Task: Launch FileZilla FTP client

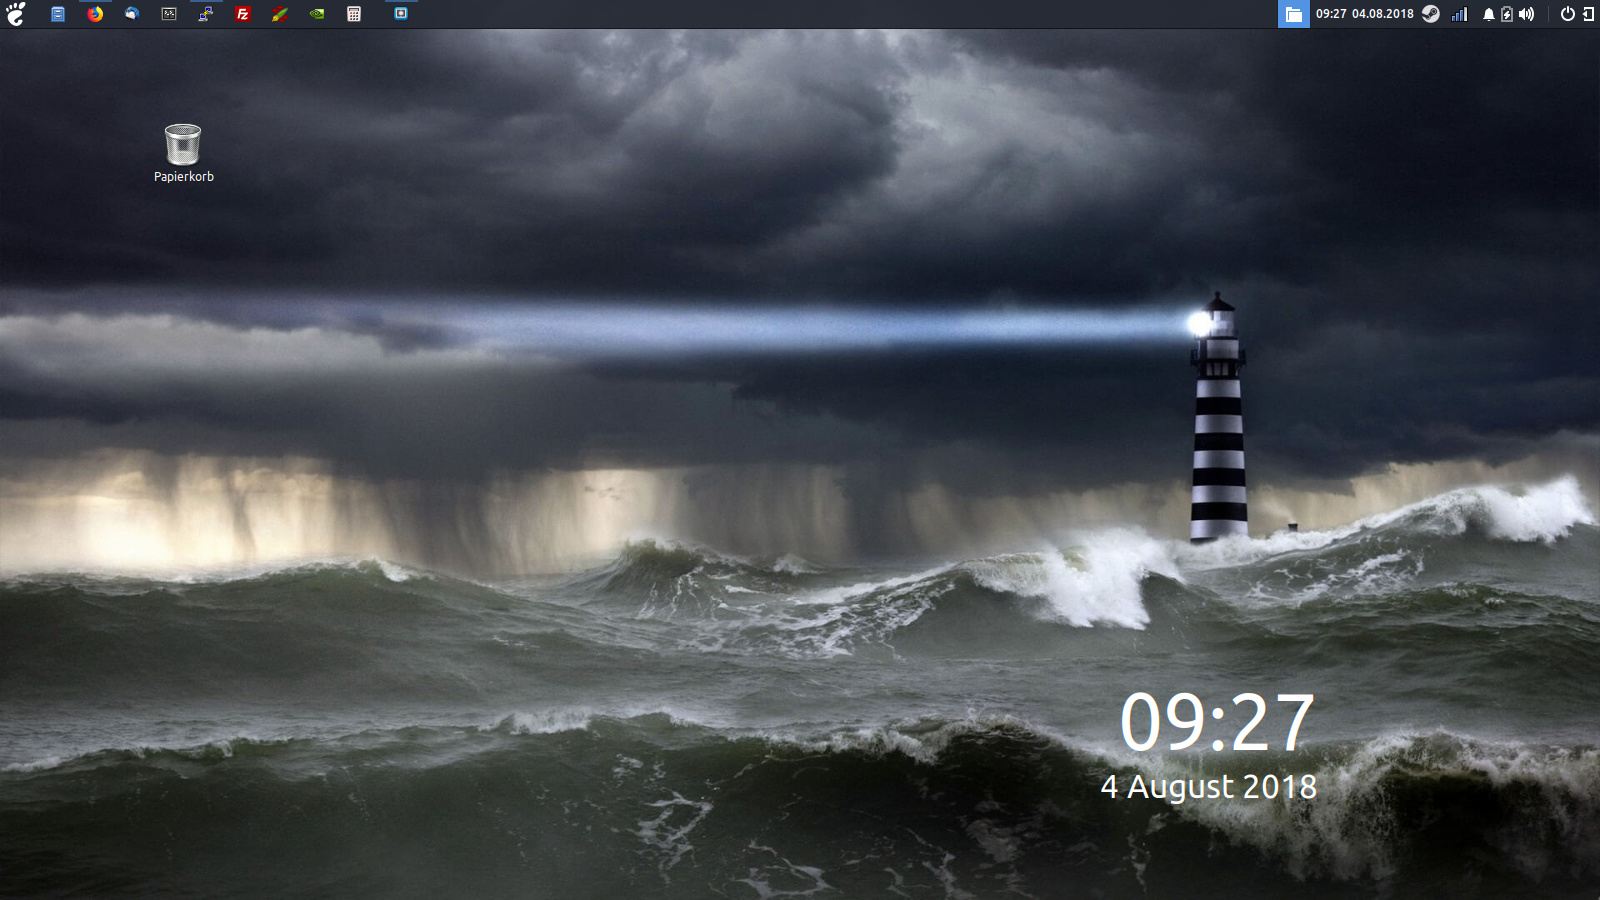Action: (243, 14)
